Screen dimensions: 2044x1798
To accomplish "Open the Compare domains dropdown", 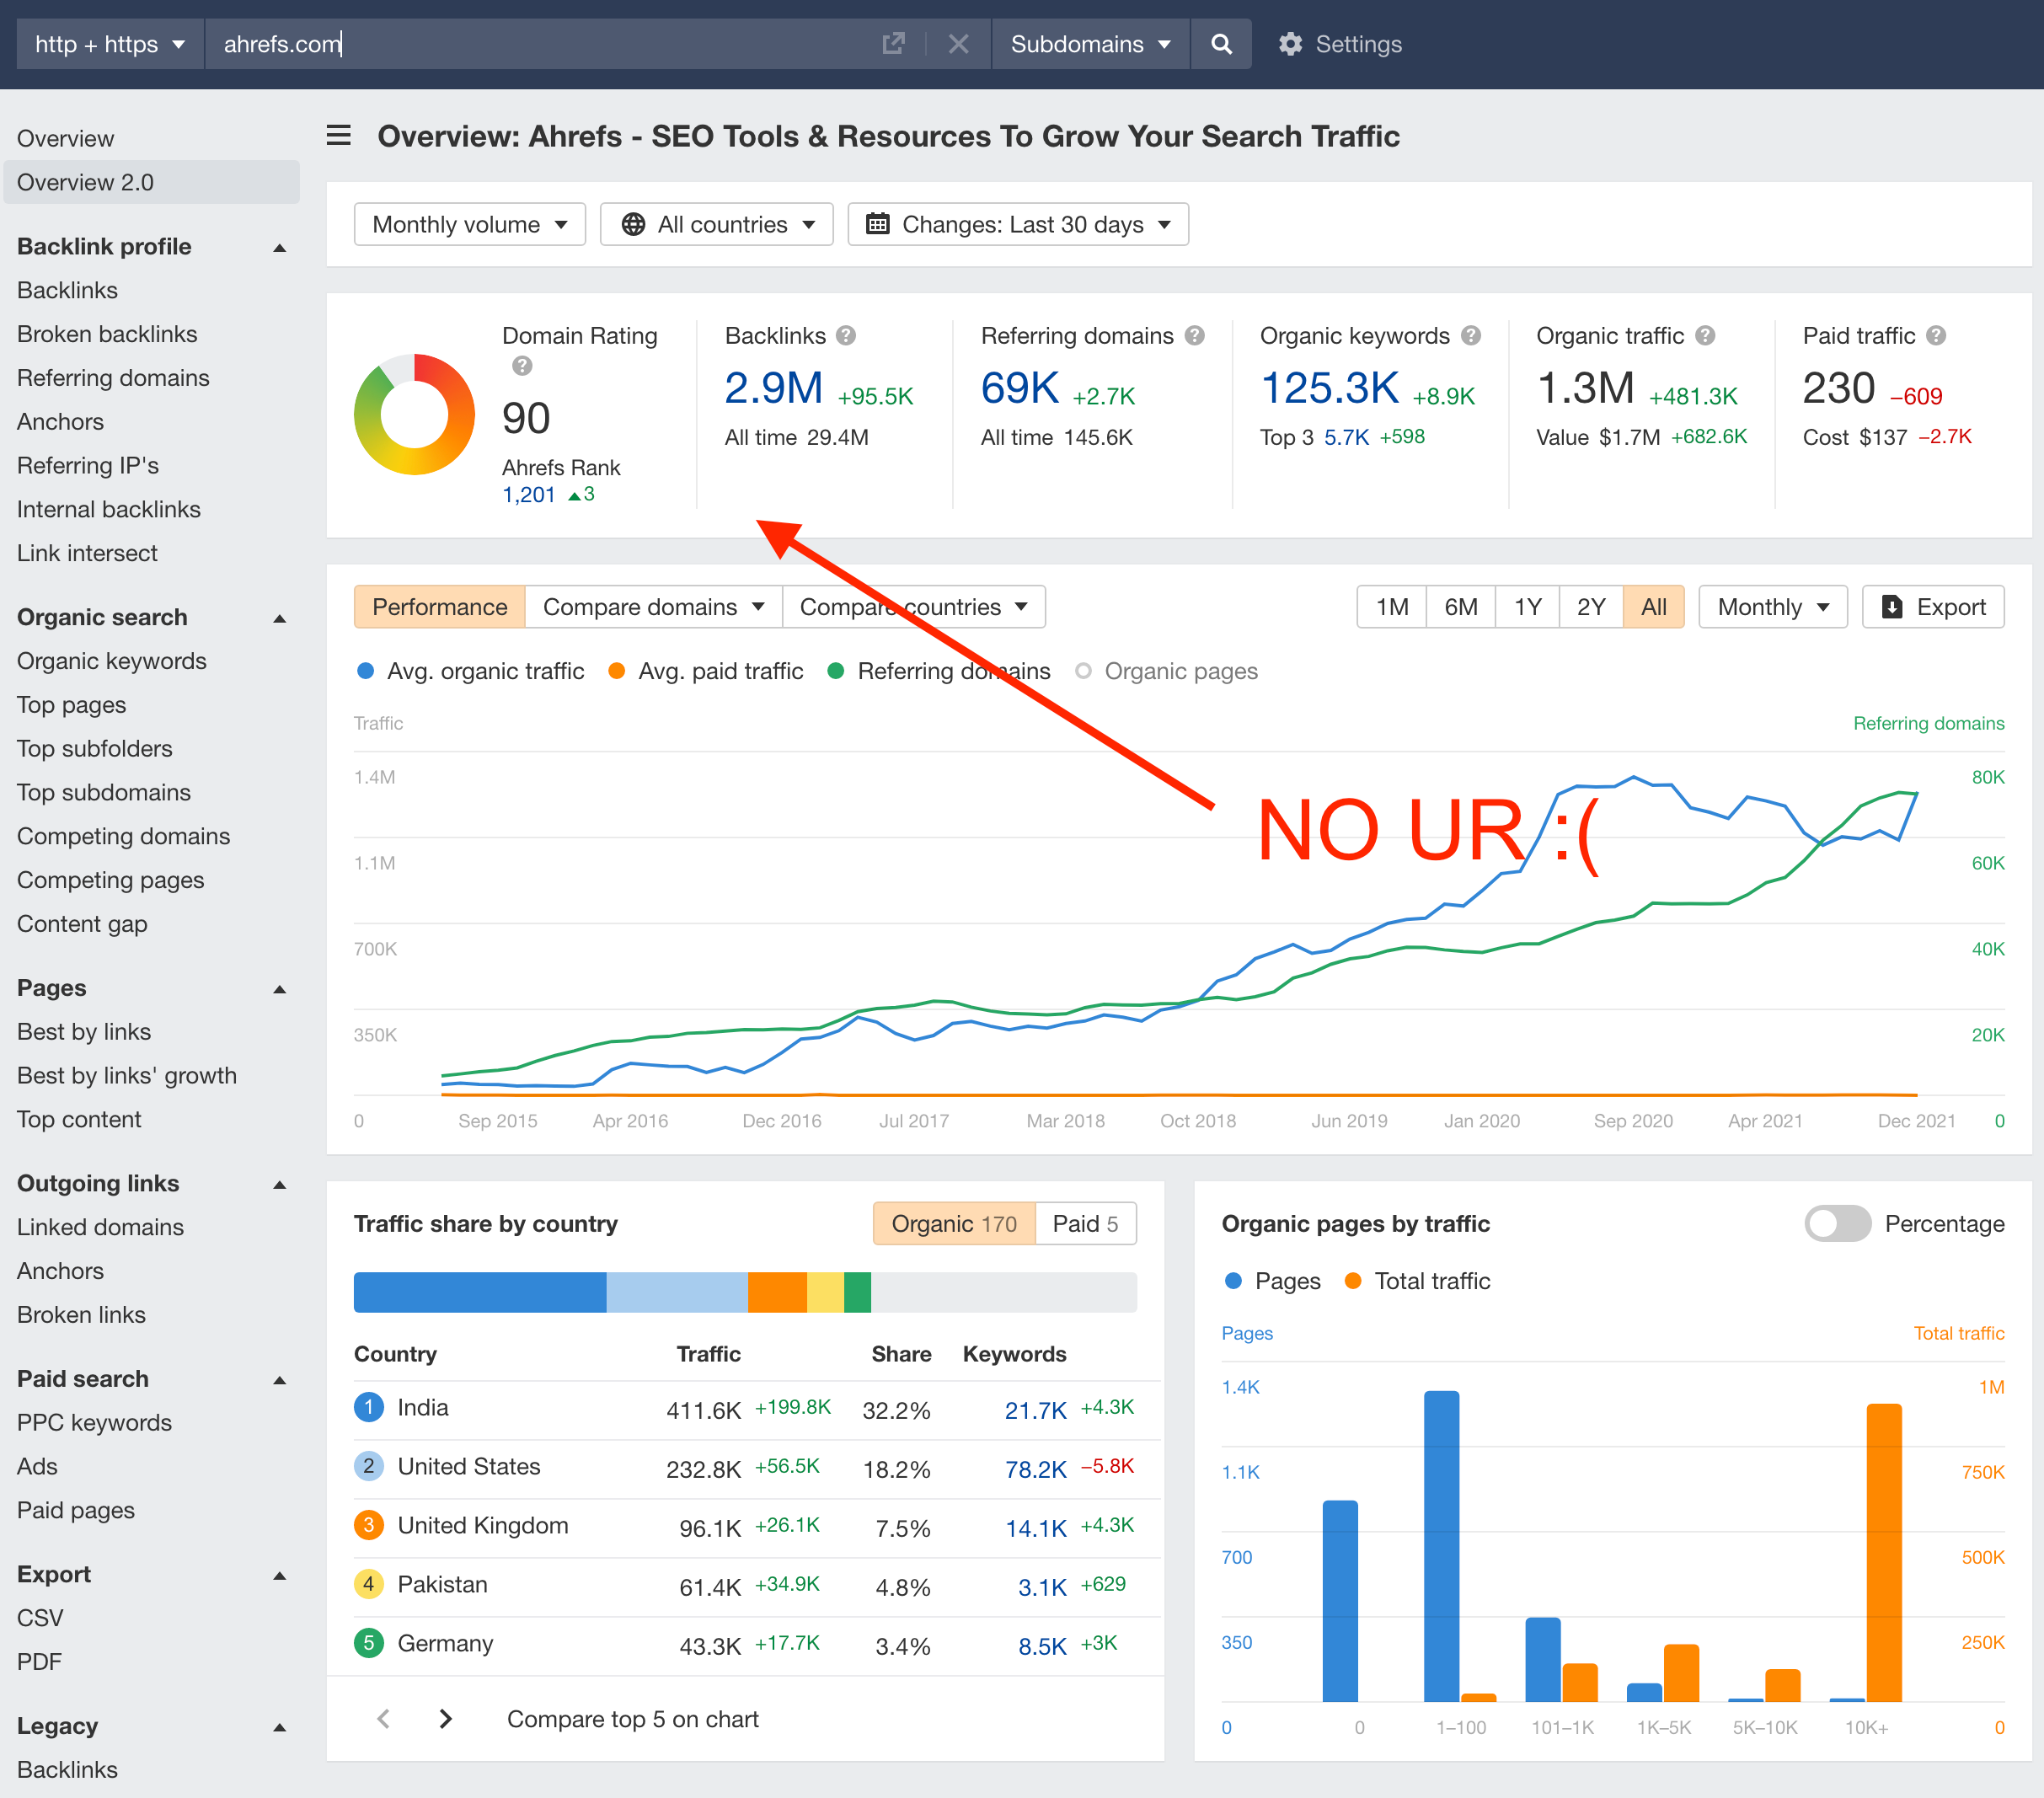I will 653,607.
